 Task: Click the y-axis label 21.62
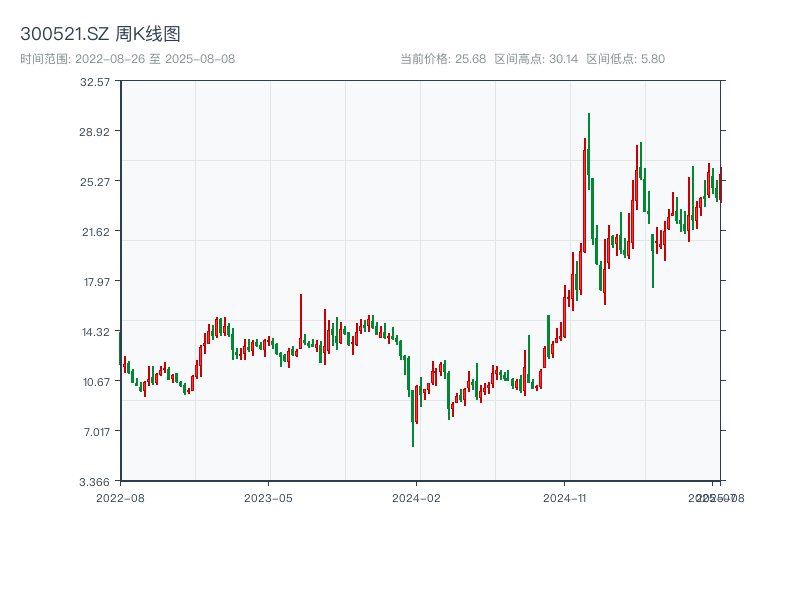click(96, 232)
